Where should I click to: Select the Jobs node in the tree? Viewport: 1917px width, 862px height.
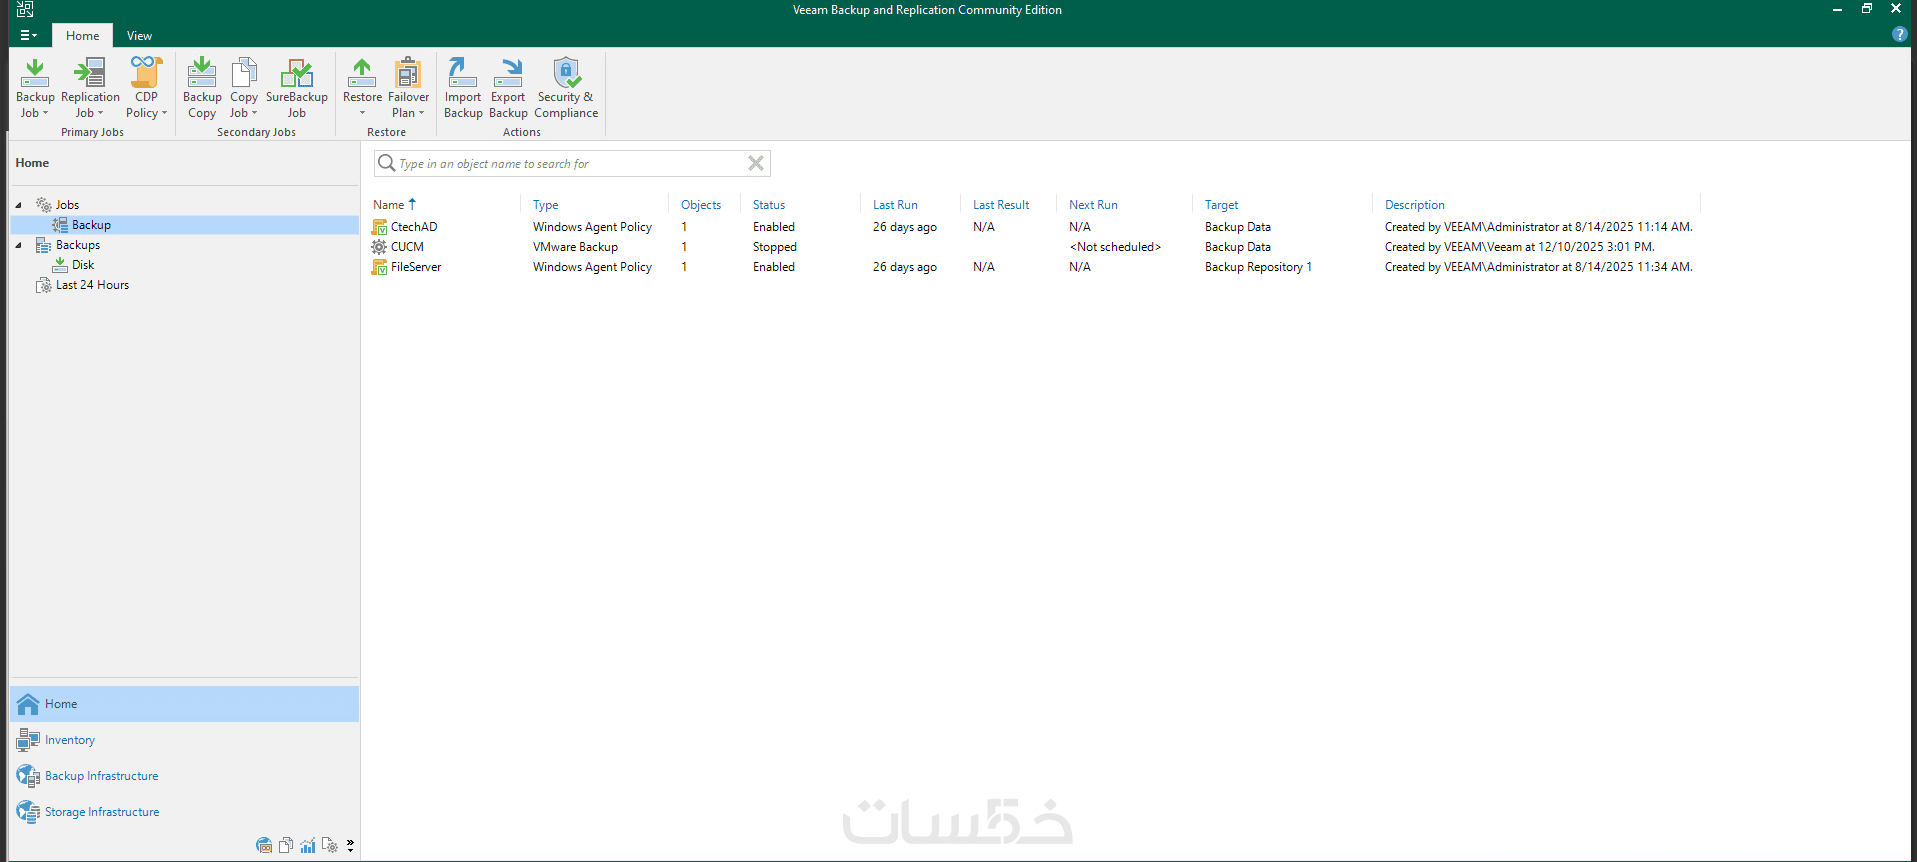(x=67, y=205)
